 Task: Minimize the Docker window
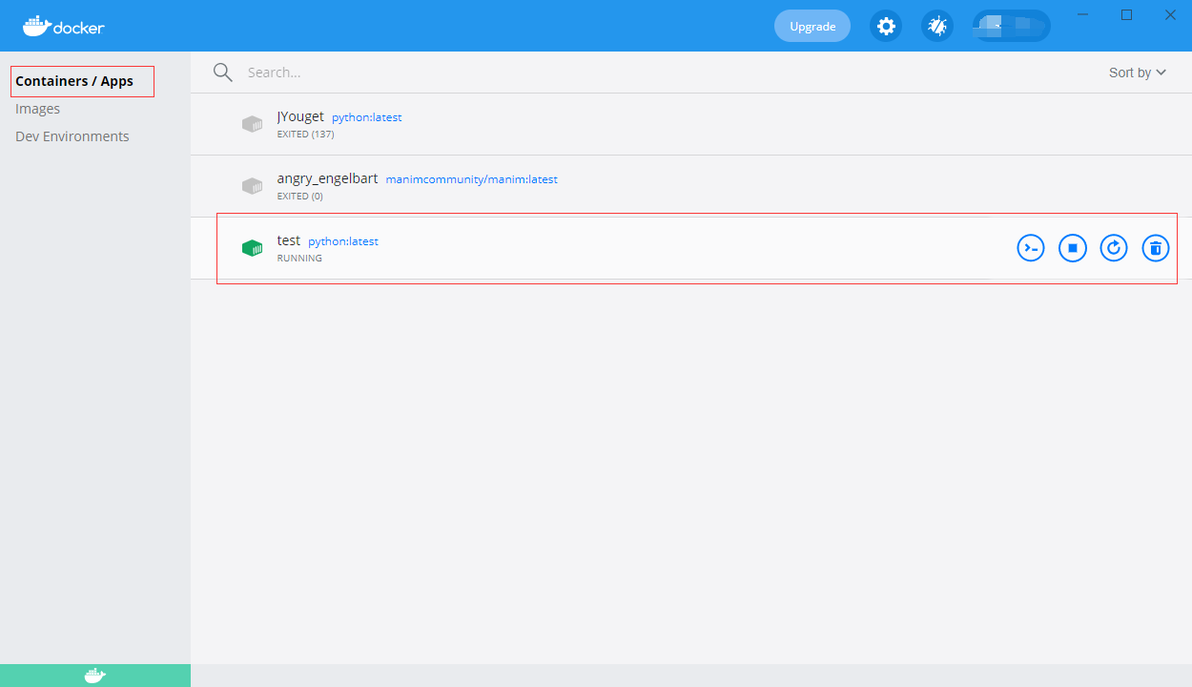1083,14
